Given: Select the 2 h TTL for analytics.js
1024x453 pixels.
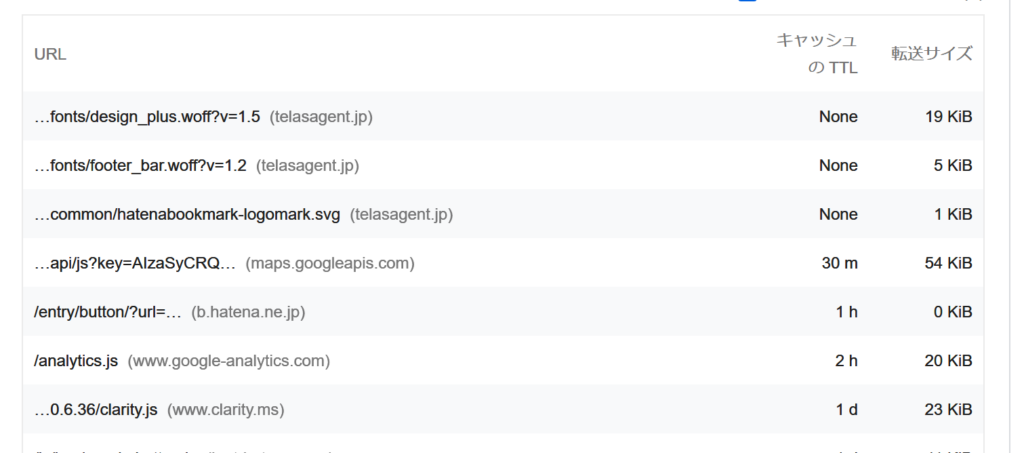Looking at the screenshot, I should click(x=846, y=361).
